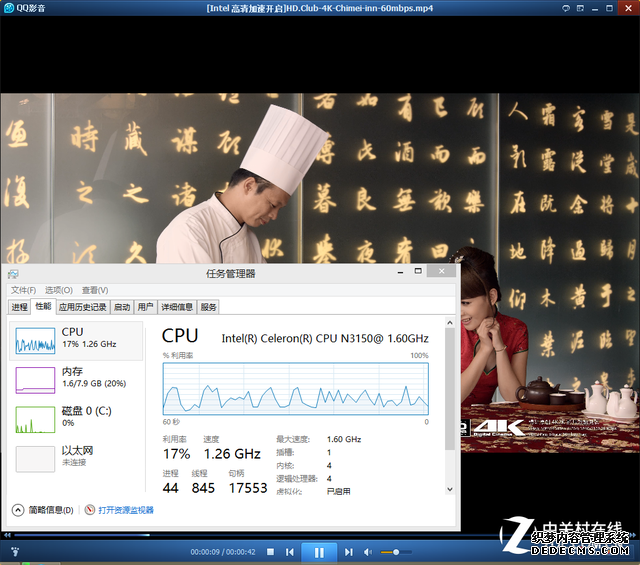This screenshot has width=640, height=565.
Task: Open the 查看(V) menu in Task Manager
Action: pos(95,290)
